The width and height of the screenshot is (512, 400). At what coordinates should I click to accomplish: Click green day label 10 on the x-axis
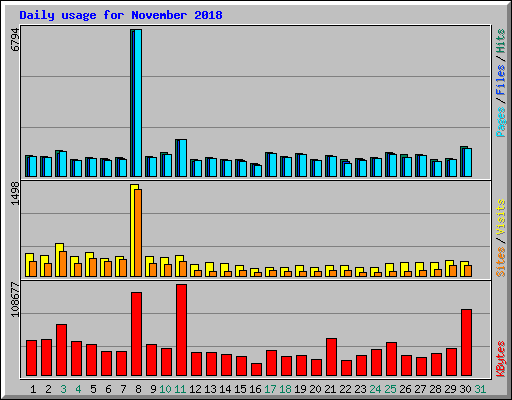[165, 389]
